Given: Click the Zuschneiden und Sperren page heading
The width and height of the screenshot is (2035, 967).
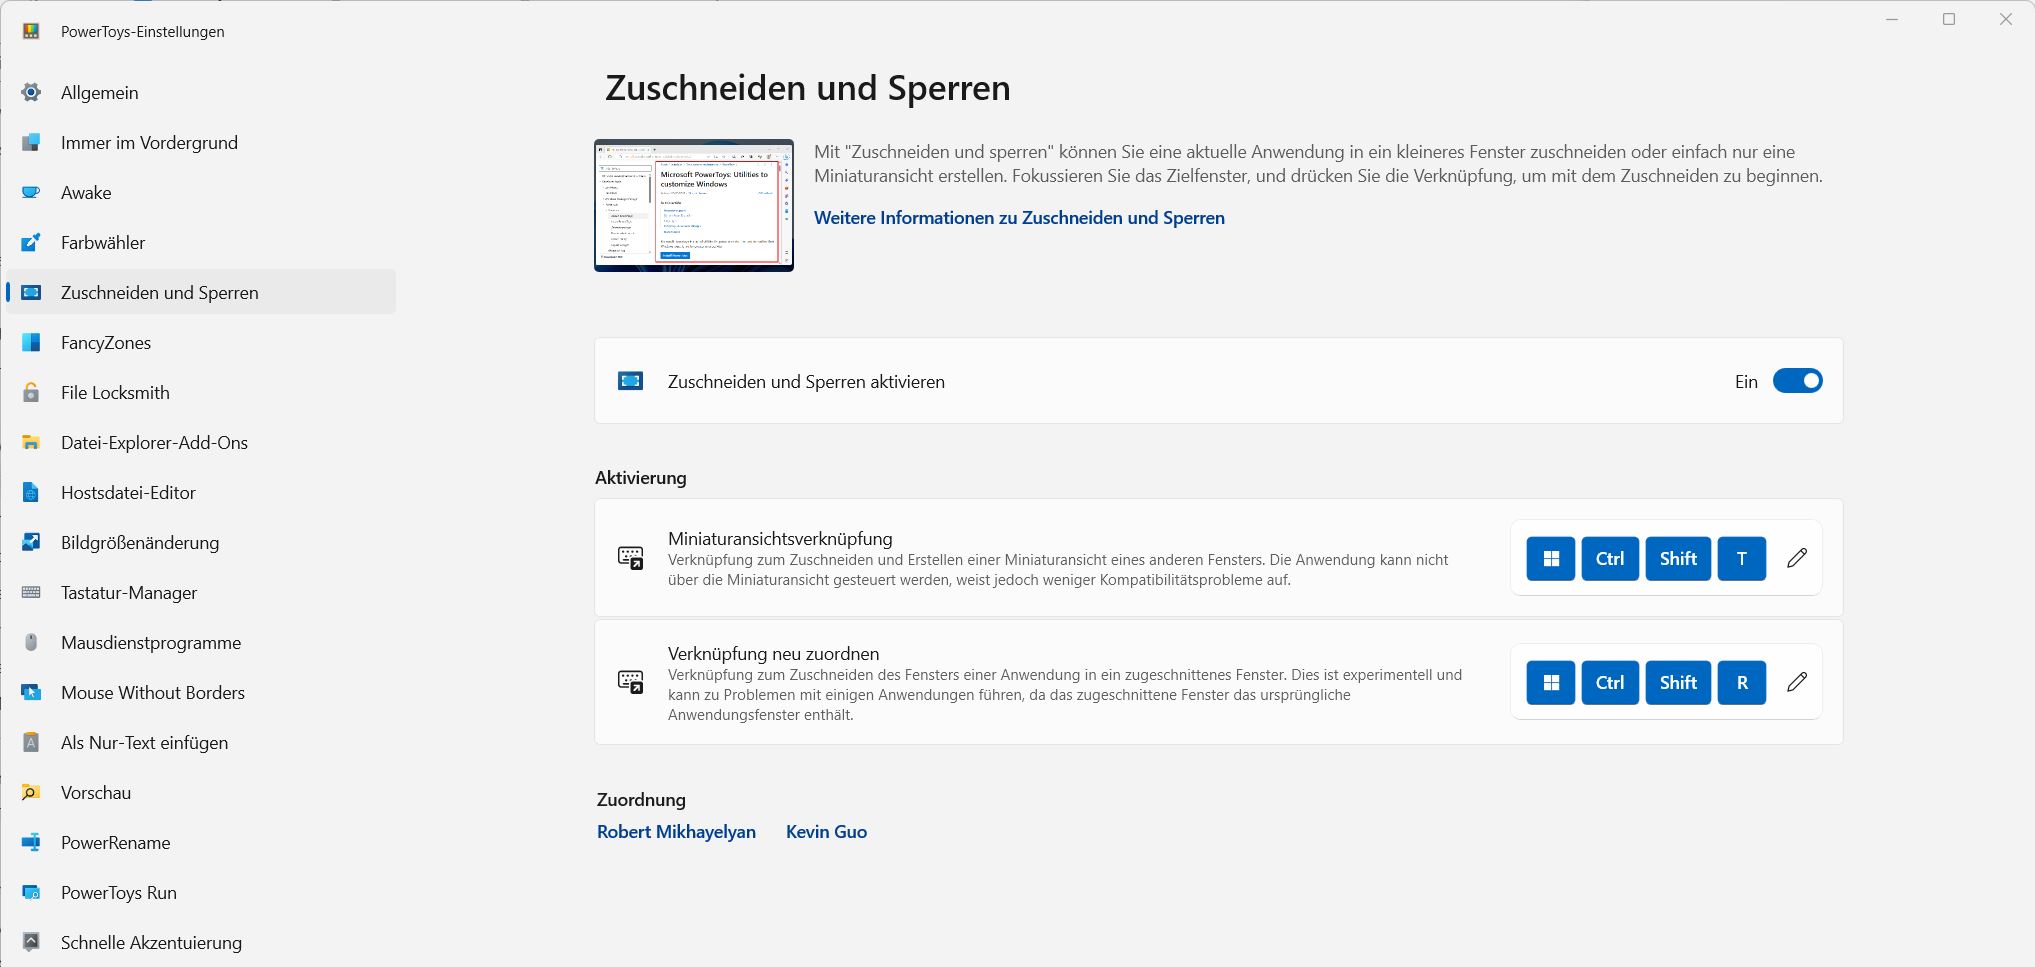Looking at the screenshot, I should [808, 88].
